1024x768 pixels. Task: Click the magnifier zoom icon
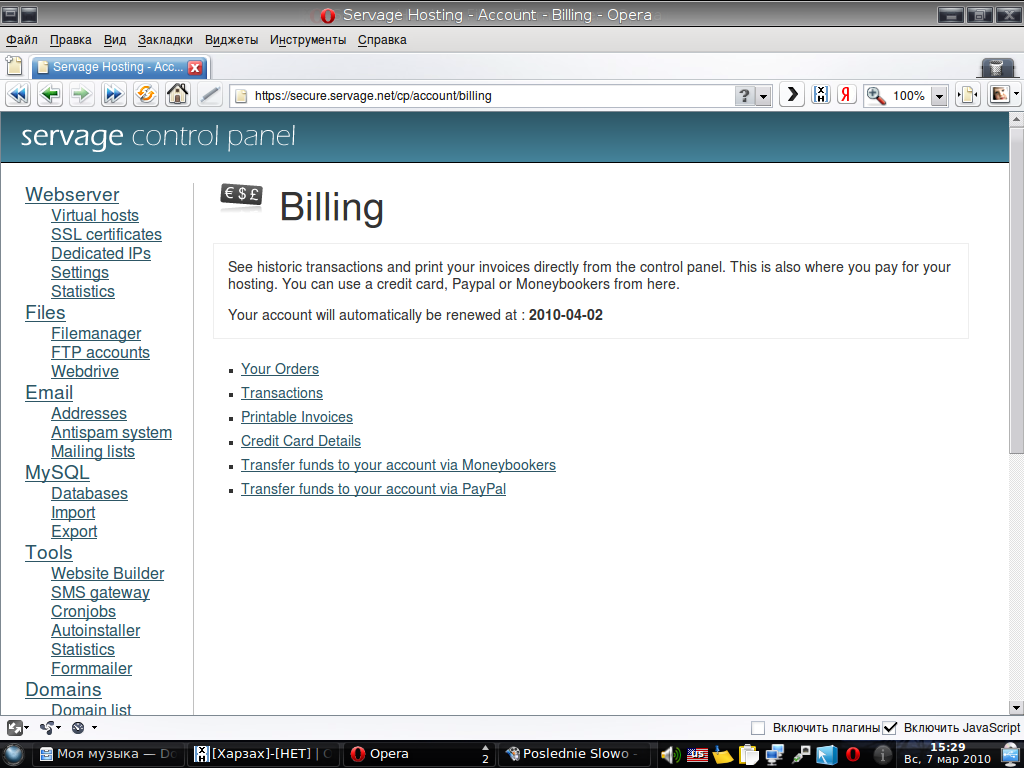point(876,96)
